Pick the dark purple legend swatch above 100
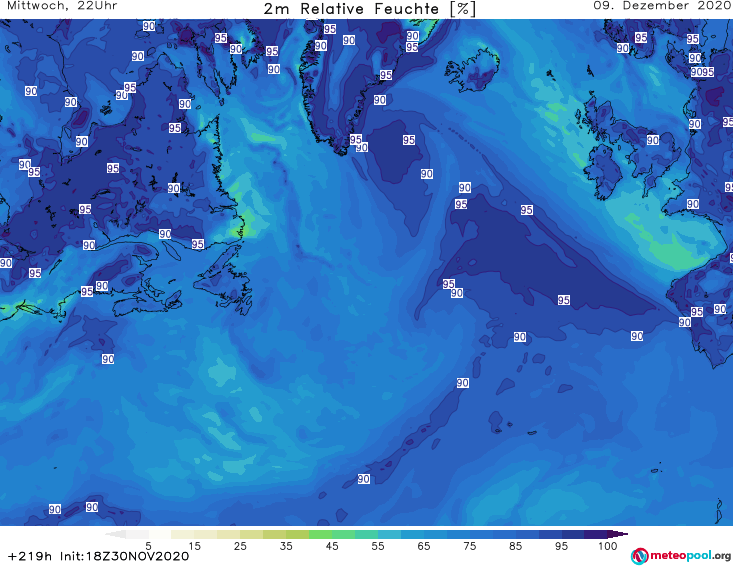 click(596, 534)
